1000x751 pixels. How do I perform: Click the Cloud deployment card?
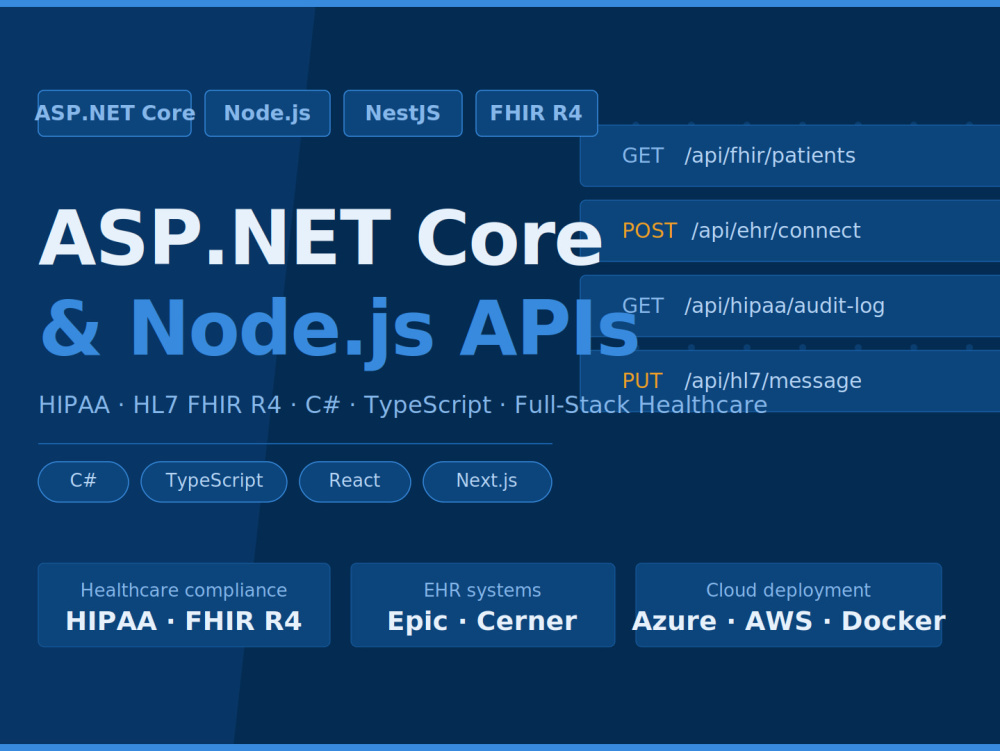(788, 605)
